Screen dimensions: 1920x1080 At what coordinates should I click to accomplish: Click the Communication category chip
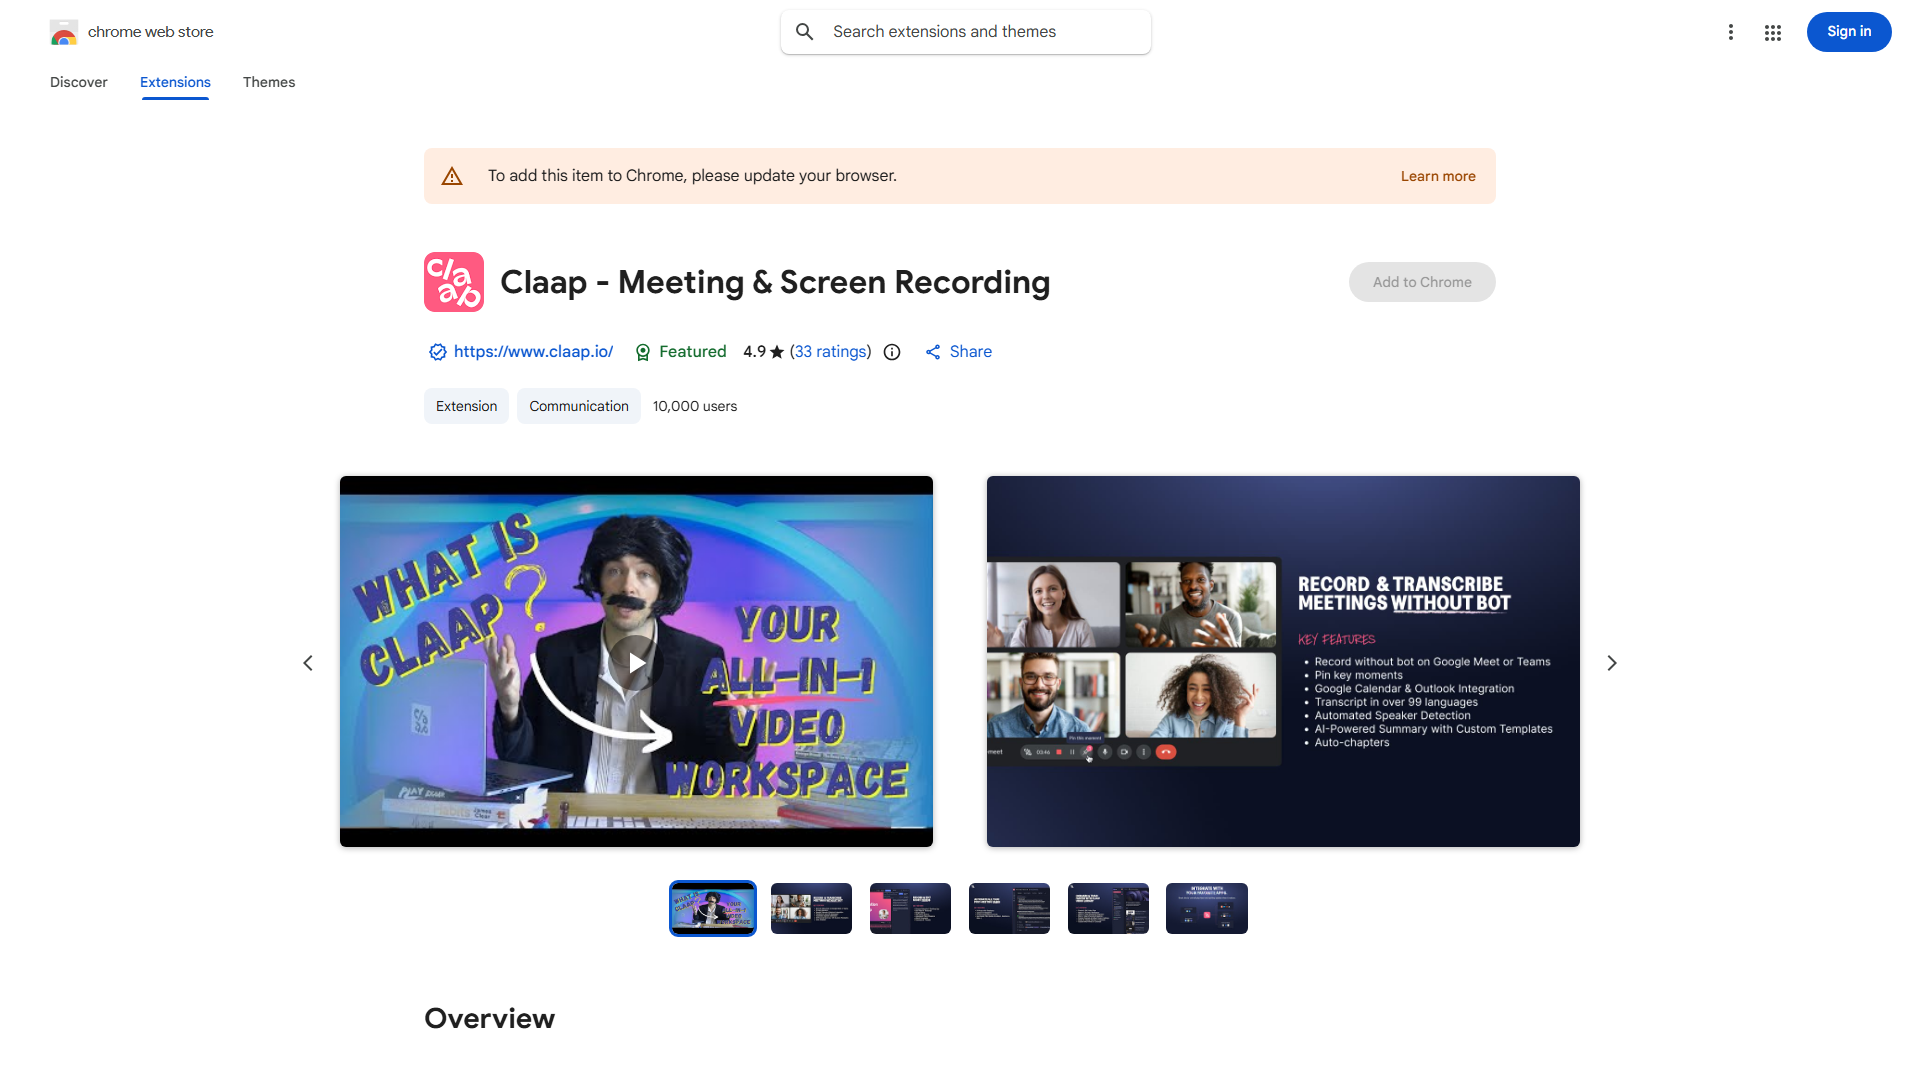coord(578,406)
